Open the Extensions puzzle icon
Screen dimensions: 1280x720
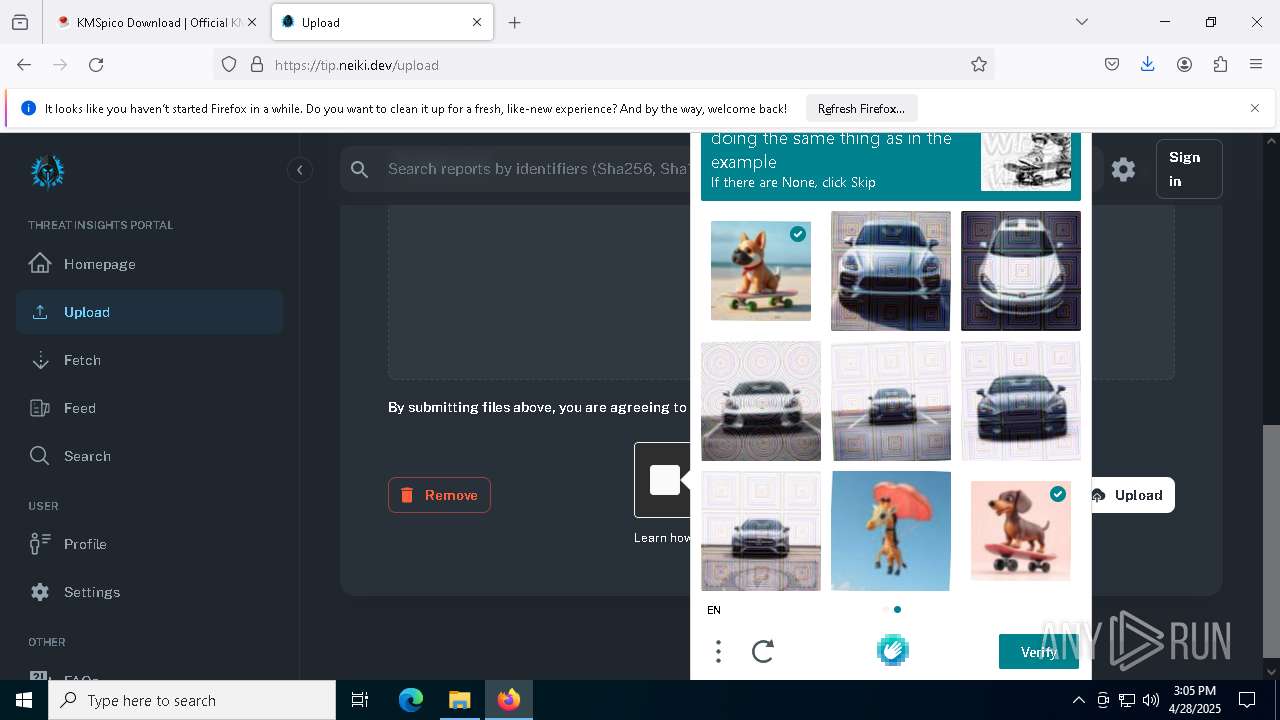click(1220, 64)
